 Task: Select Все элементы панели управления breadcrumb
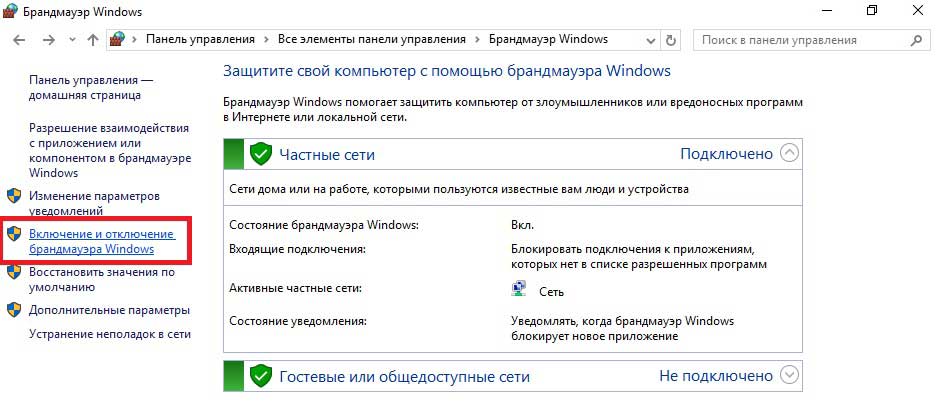coord(372,40)
